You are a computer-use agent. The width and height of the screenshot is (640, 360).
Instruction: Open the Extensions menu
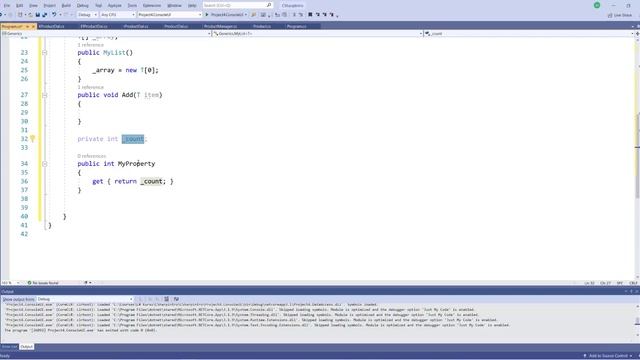(x=151, y=6)
